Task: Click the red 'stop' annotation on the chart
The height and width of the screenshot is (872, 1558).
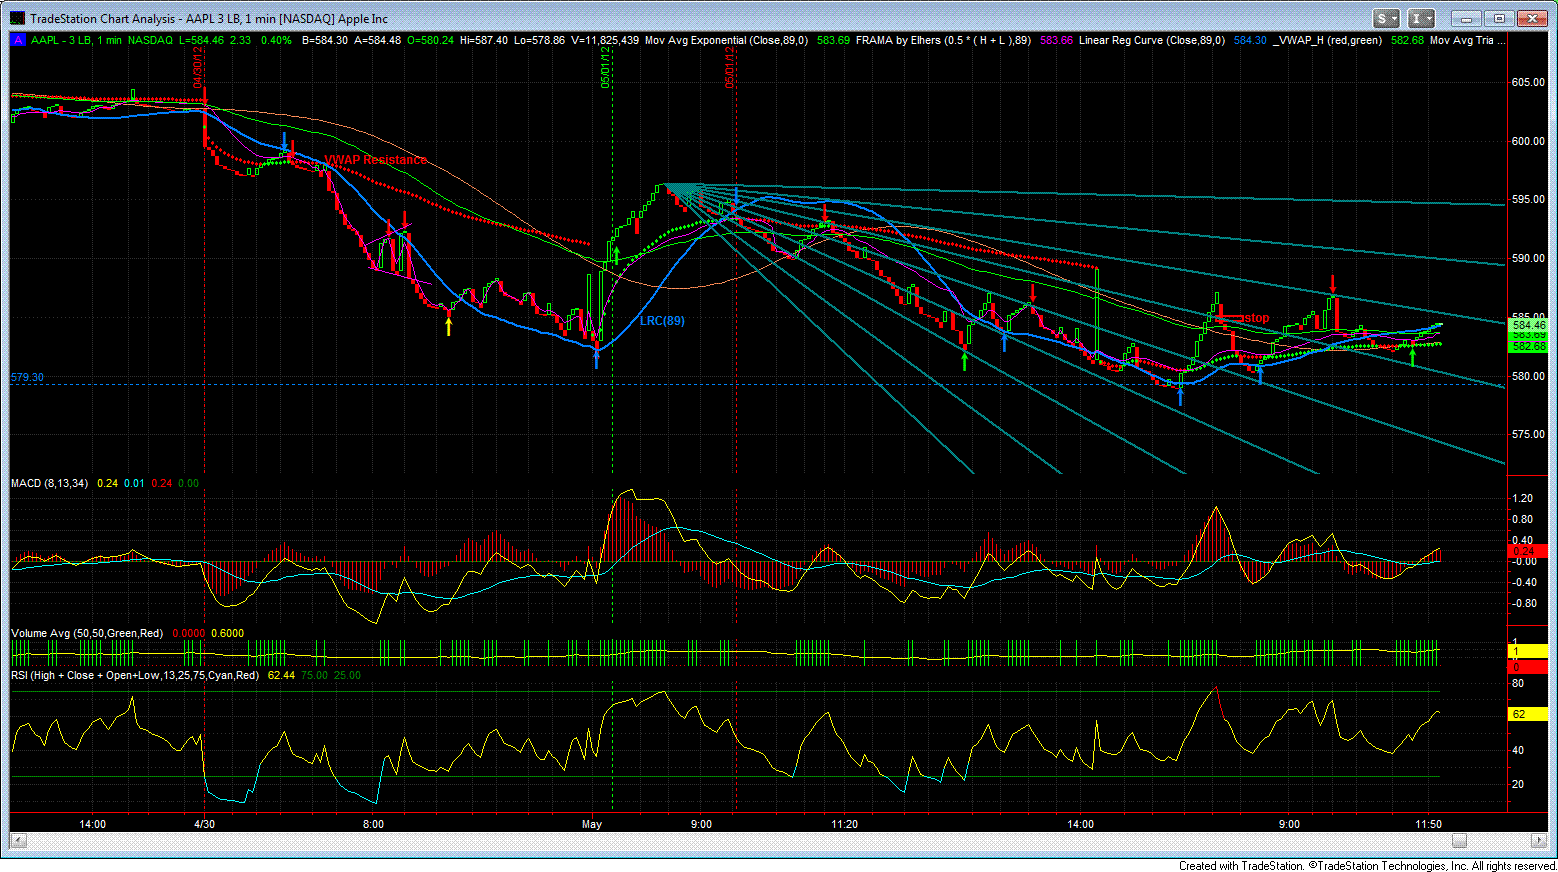Action: 1257,318
